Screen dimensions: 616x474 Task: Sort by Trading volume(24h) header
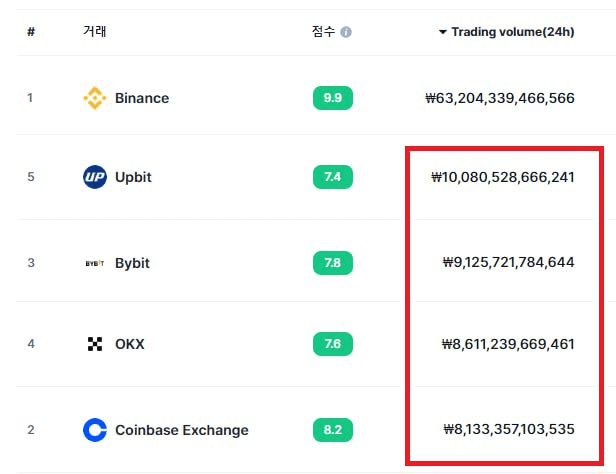(513, 32)
